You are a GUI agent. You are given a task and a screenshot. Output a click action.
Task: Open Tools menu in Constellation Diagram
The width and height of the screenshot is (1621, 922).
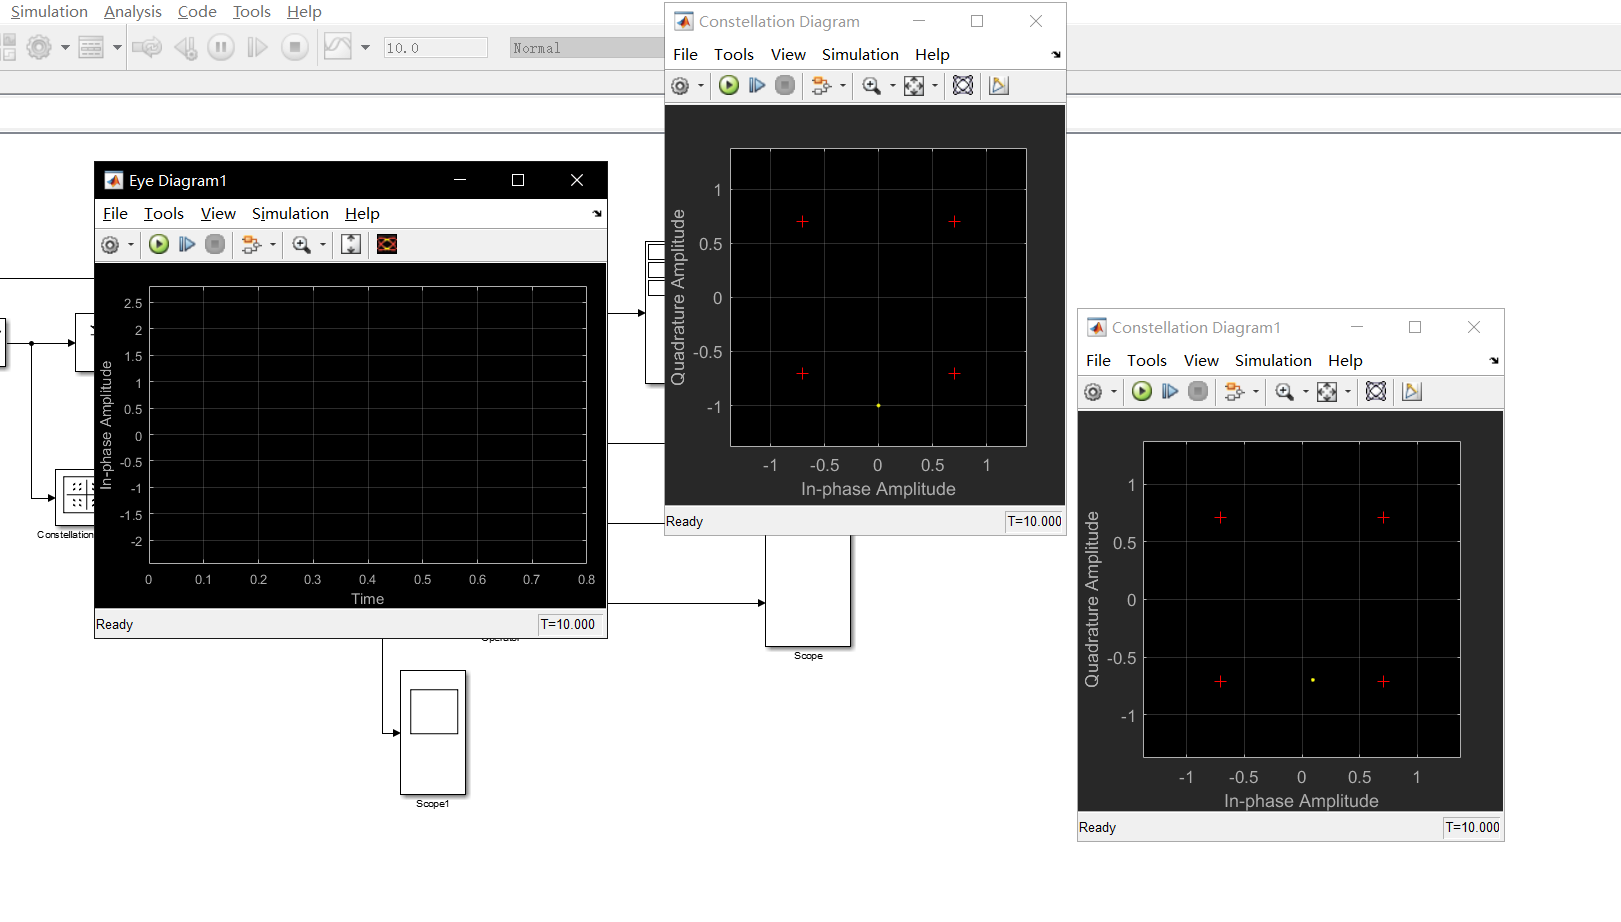[x=734, y=55]
